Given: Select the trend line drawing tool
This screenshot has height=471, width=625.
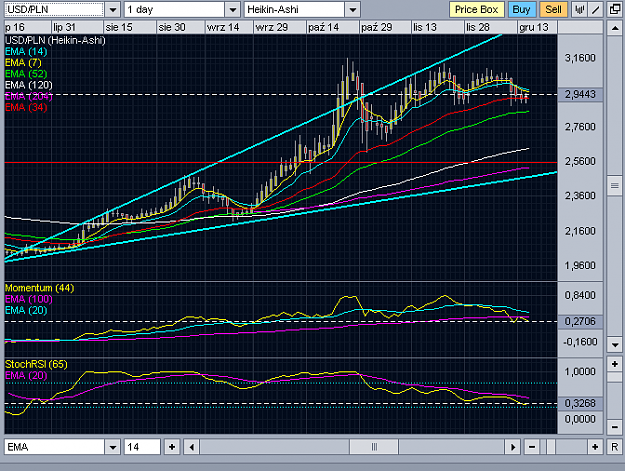Looking at the screenshot, I should (596, 10).
